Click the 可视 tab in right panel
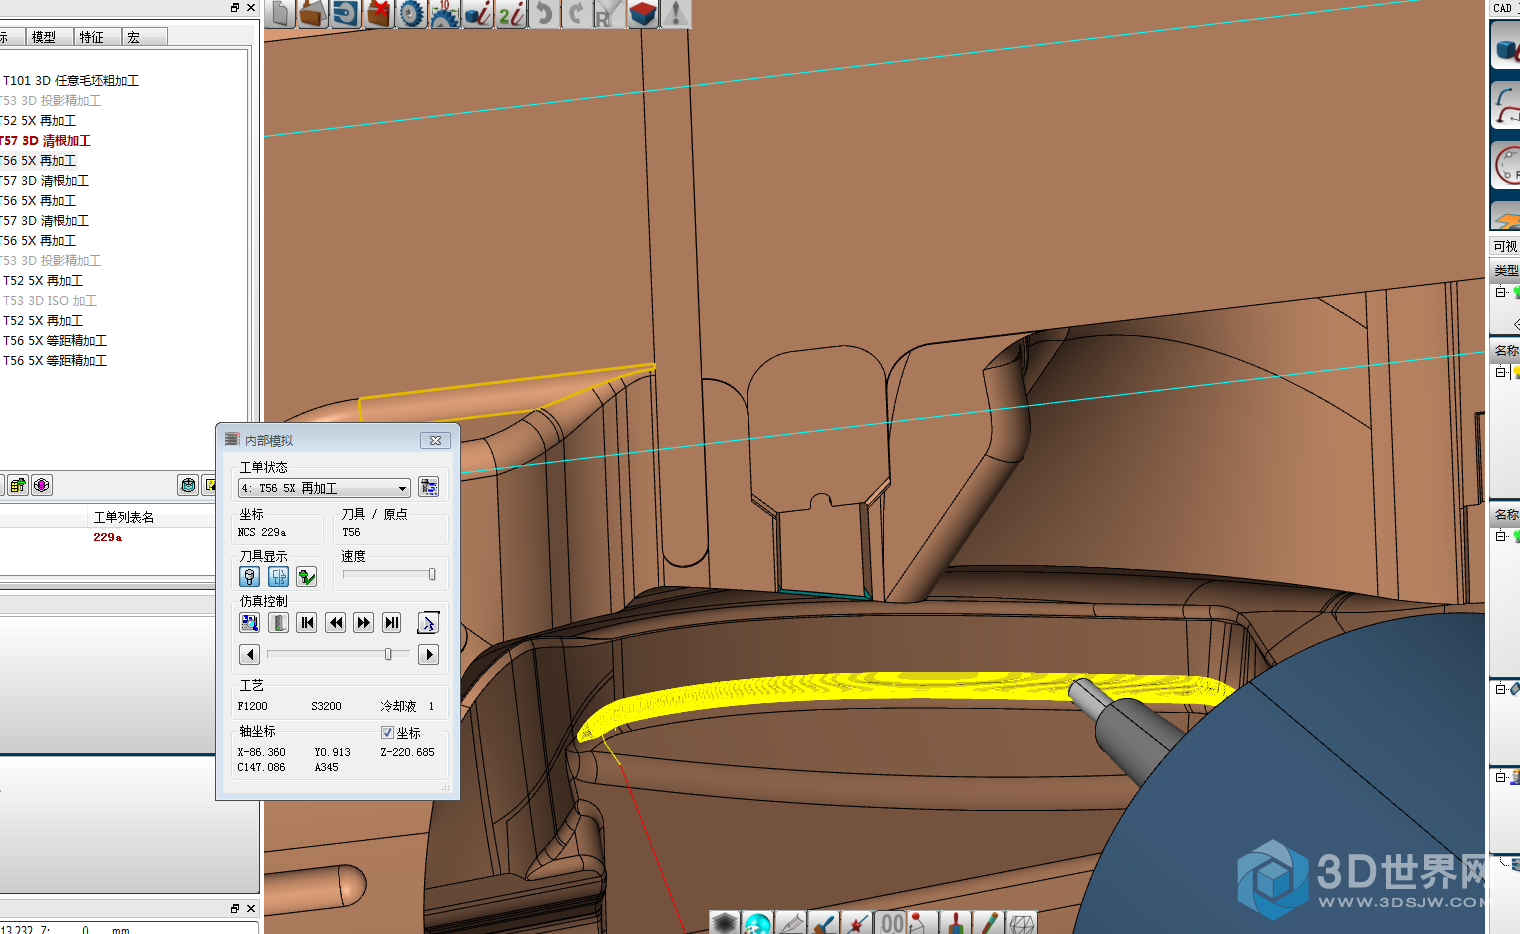Viewport: 1520px width, 934px height. pyautogui.click(x=1505, y=246)
